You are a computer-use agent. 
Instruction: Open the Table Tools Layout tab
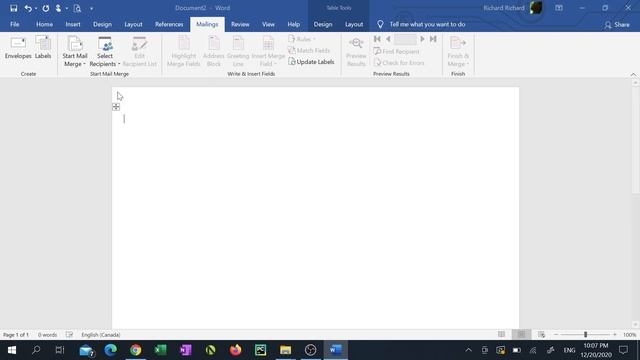coord(354,24)
